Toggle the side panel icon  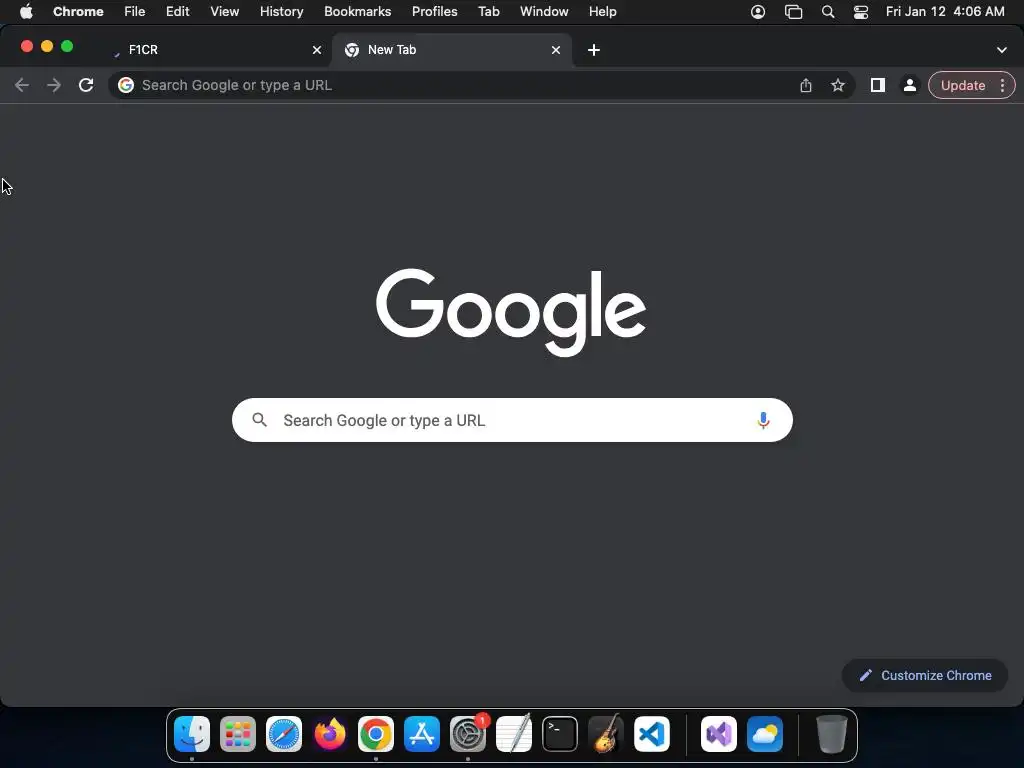tap(878, 86)
